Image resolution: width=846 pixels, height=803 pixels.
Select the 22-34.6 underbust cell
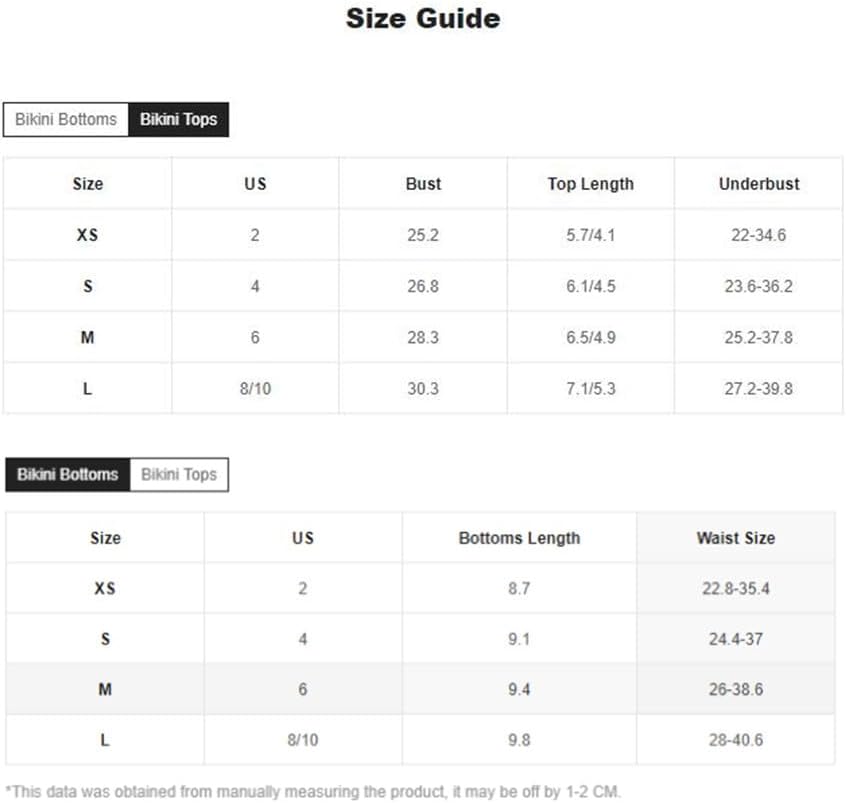point(758,236)
